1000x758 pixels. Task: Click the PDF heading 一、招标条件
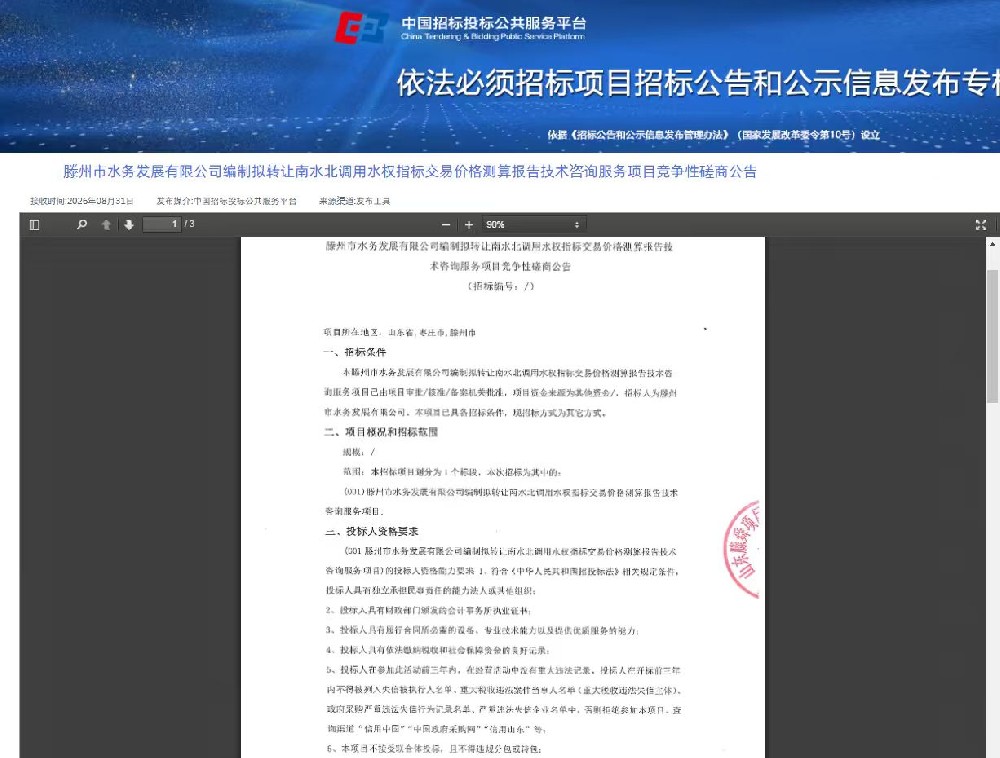[x=355, y=352]
